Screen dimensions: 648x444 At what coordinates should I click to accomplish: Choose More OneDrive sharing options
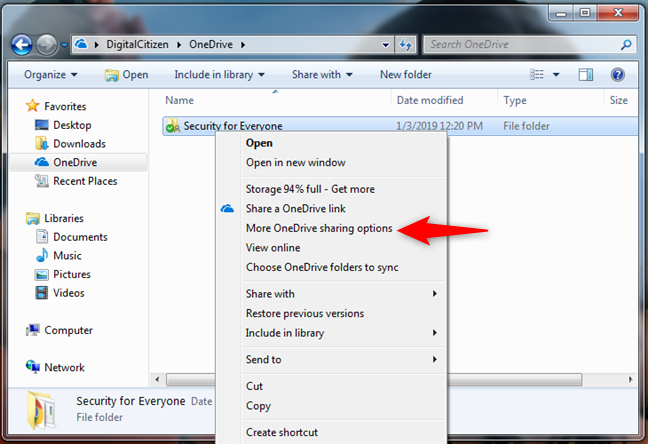[319, 228]
